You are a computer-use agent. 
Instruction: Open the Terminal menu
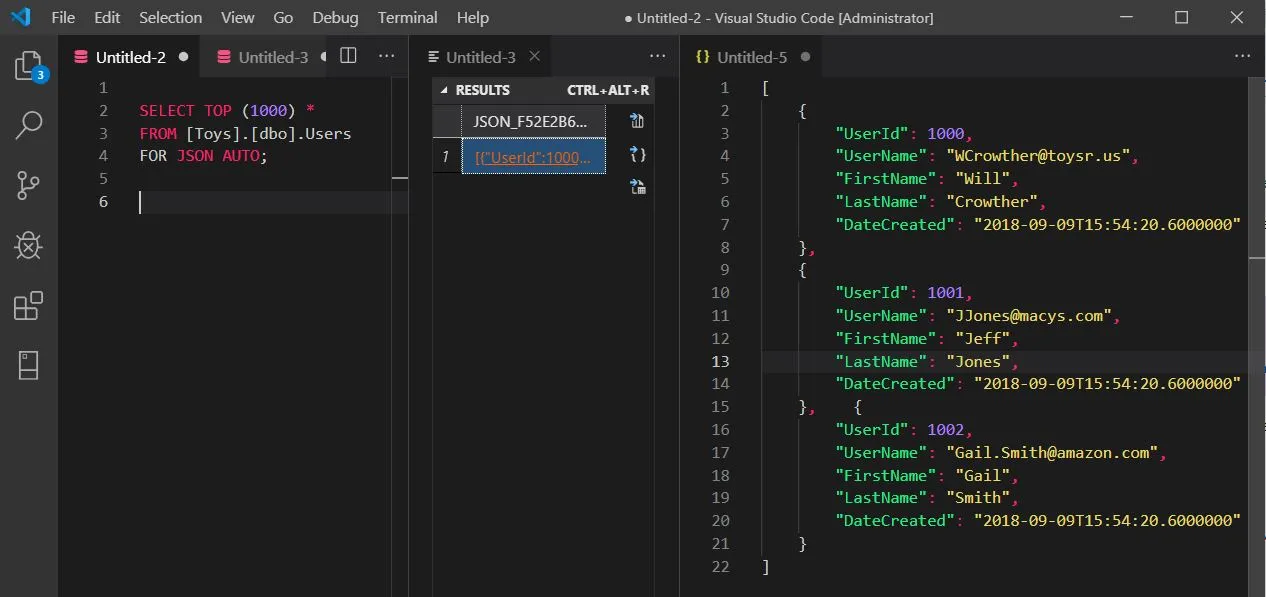tap(407, 18)
